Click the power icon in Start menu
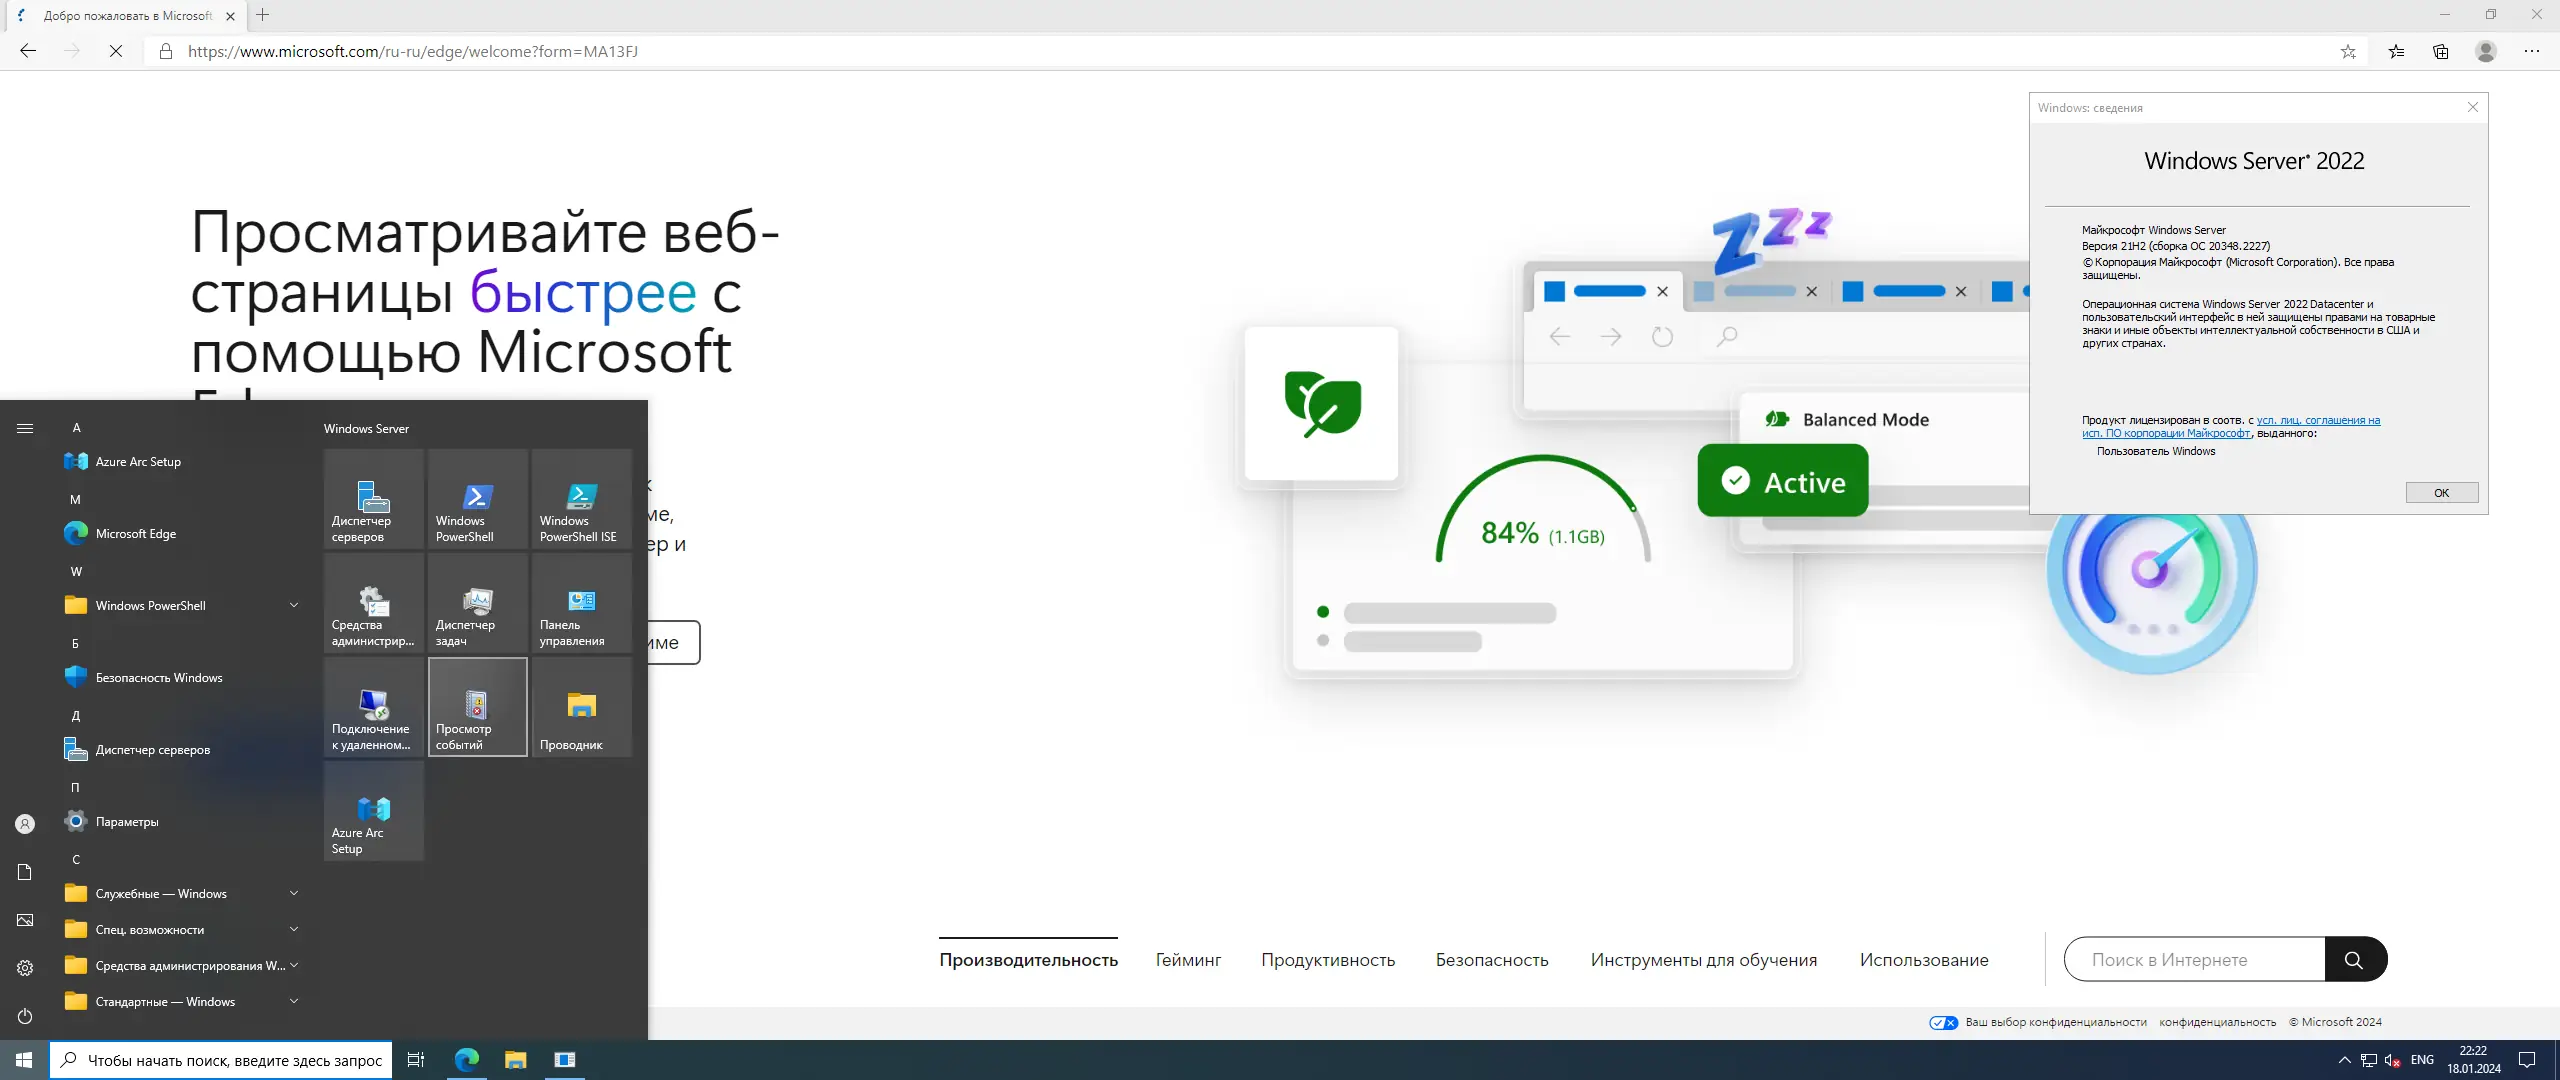This screenshot has height=1080, width=2560. 24,1017
